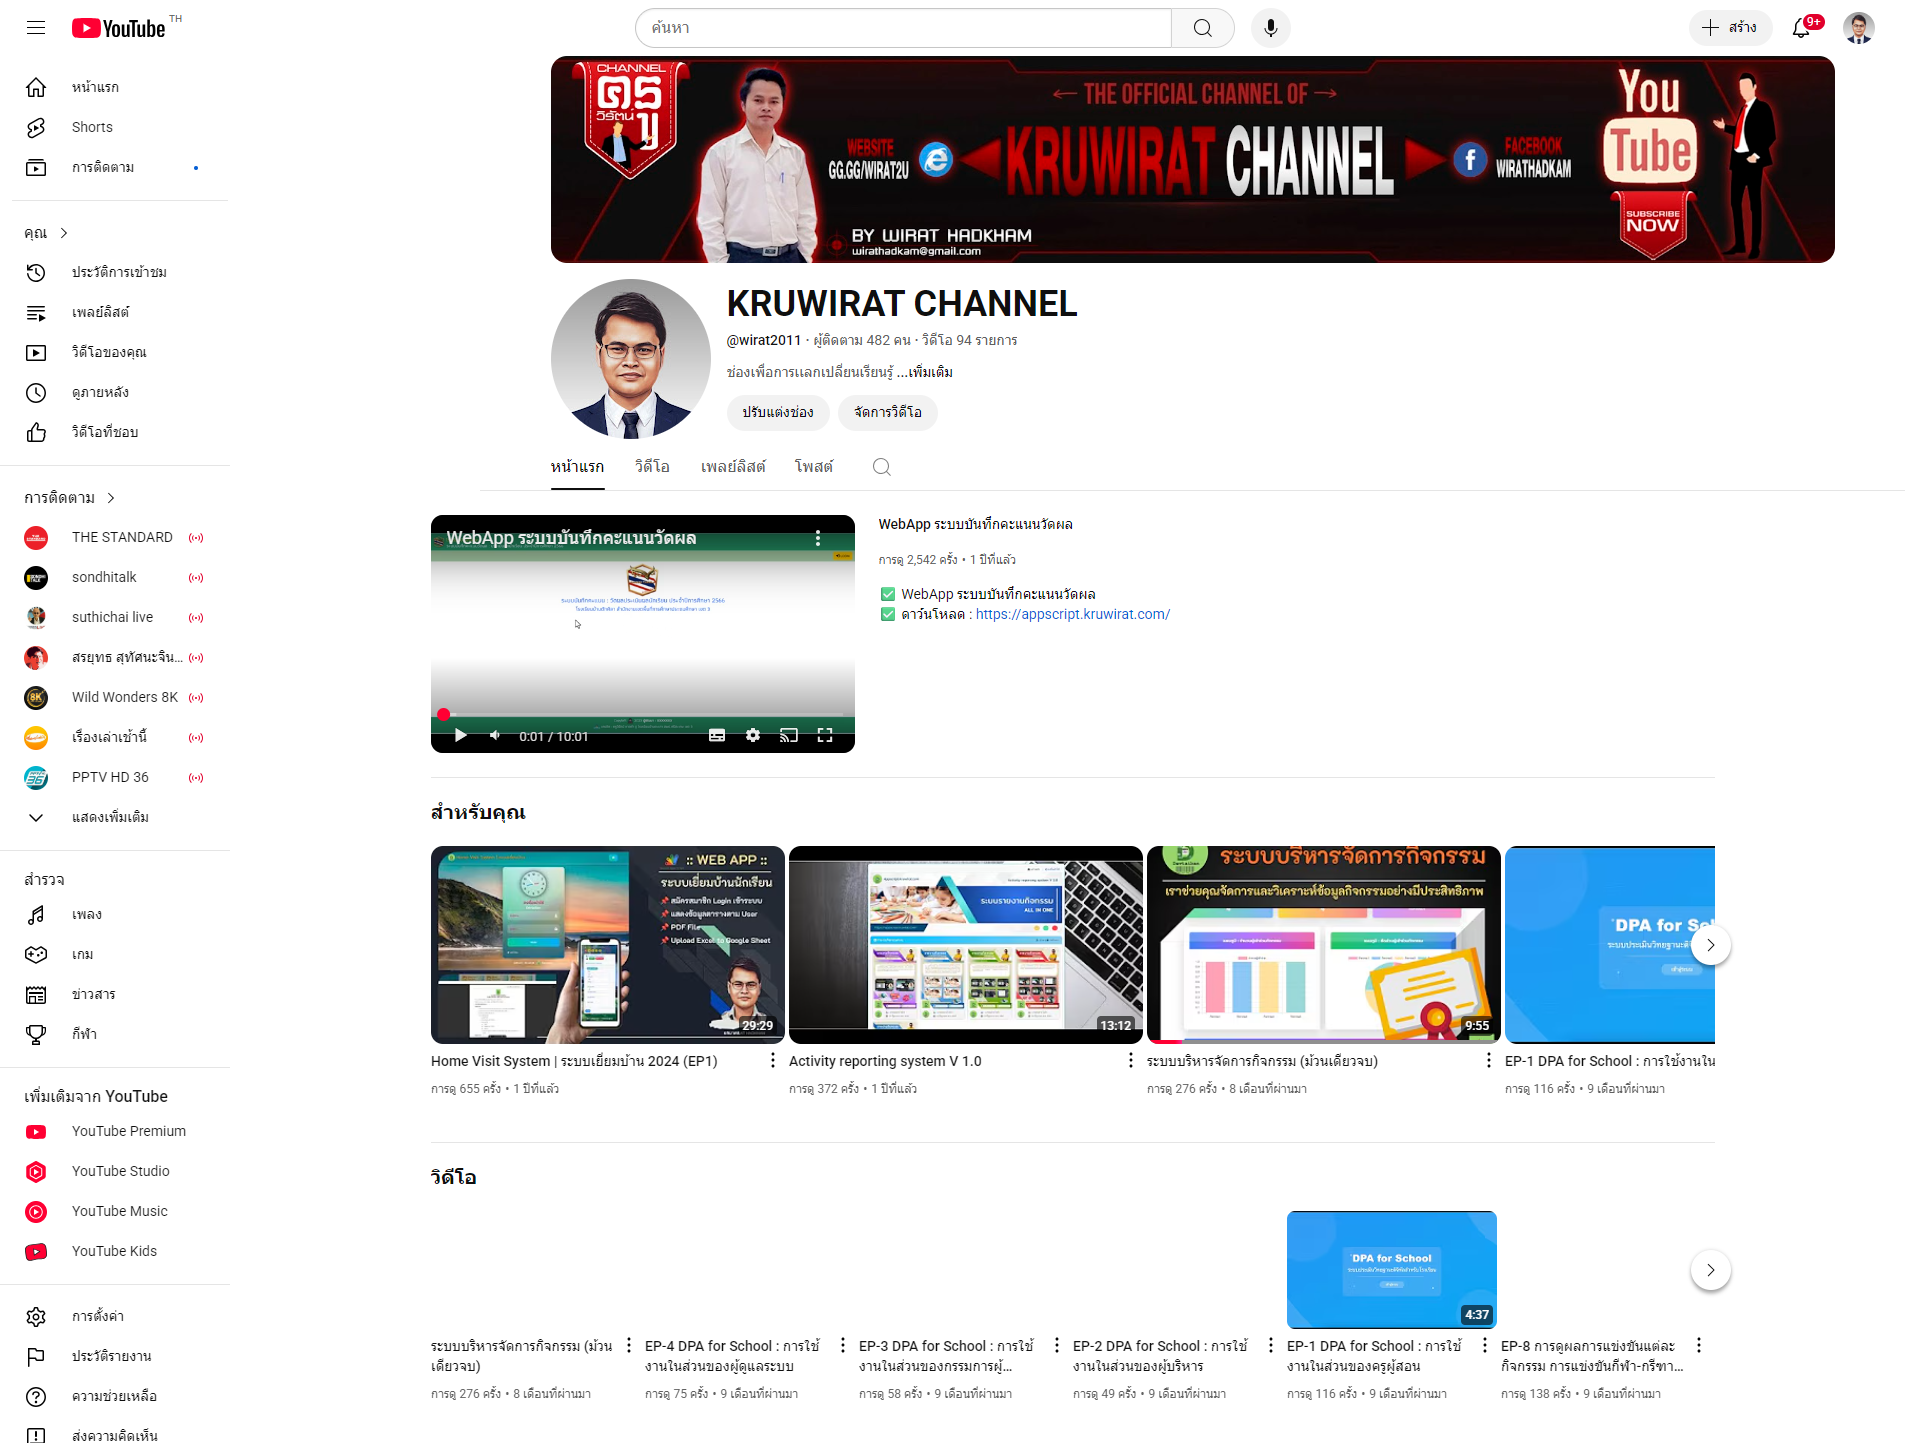
Task: Switch to the วิดีโอ channel tab
Action: pos(652,467)
